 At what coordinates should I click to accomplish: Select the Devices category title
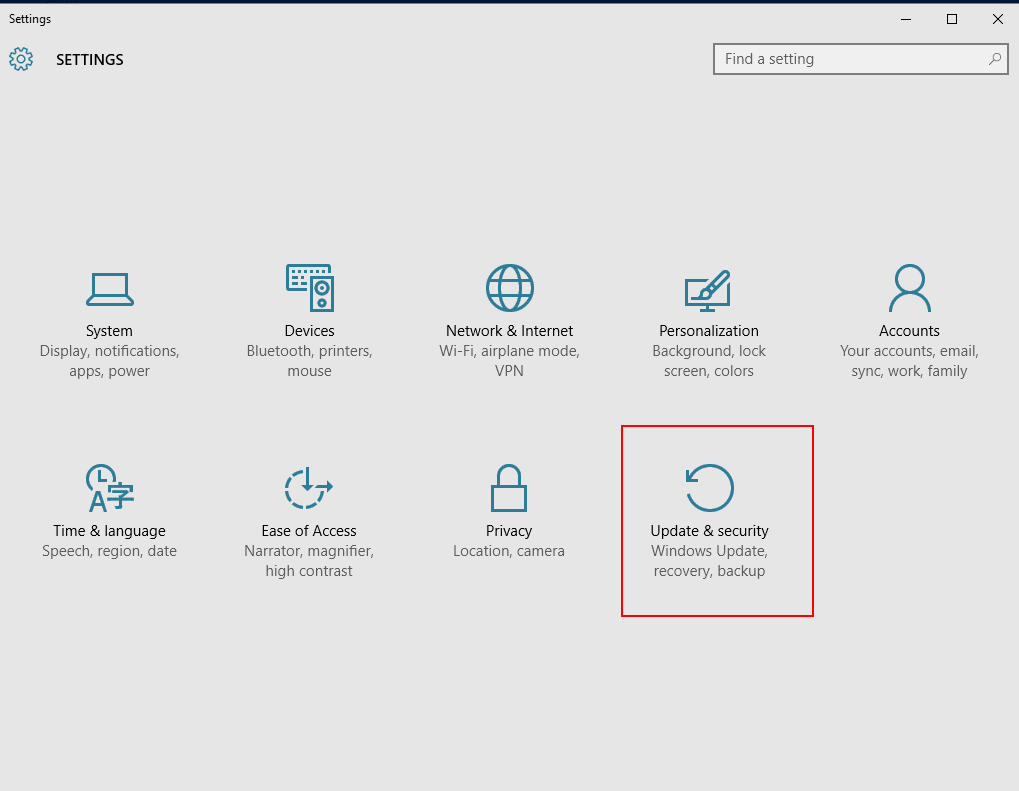click(309, 331)
